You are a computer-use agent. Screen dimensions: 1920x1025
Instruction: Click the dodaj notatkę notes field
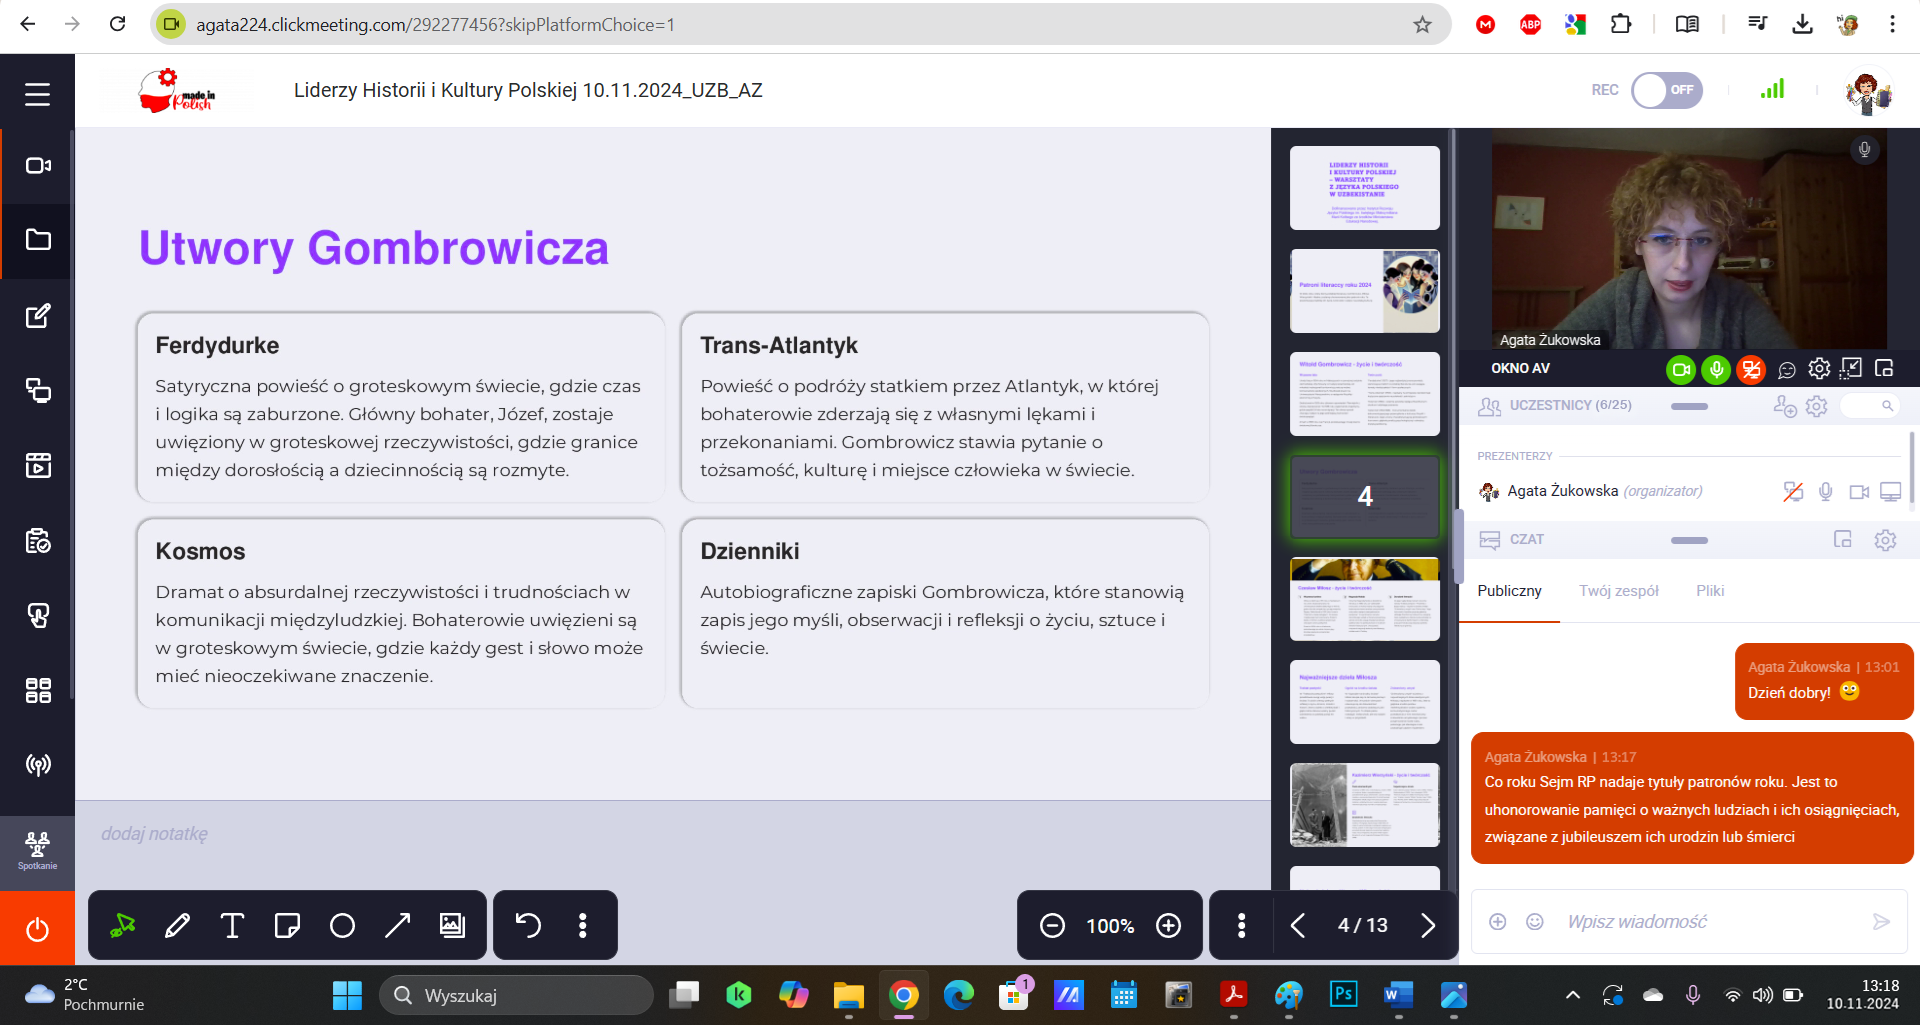672,834
